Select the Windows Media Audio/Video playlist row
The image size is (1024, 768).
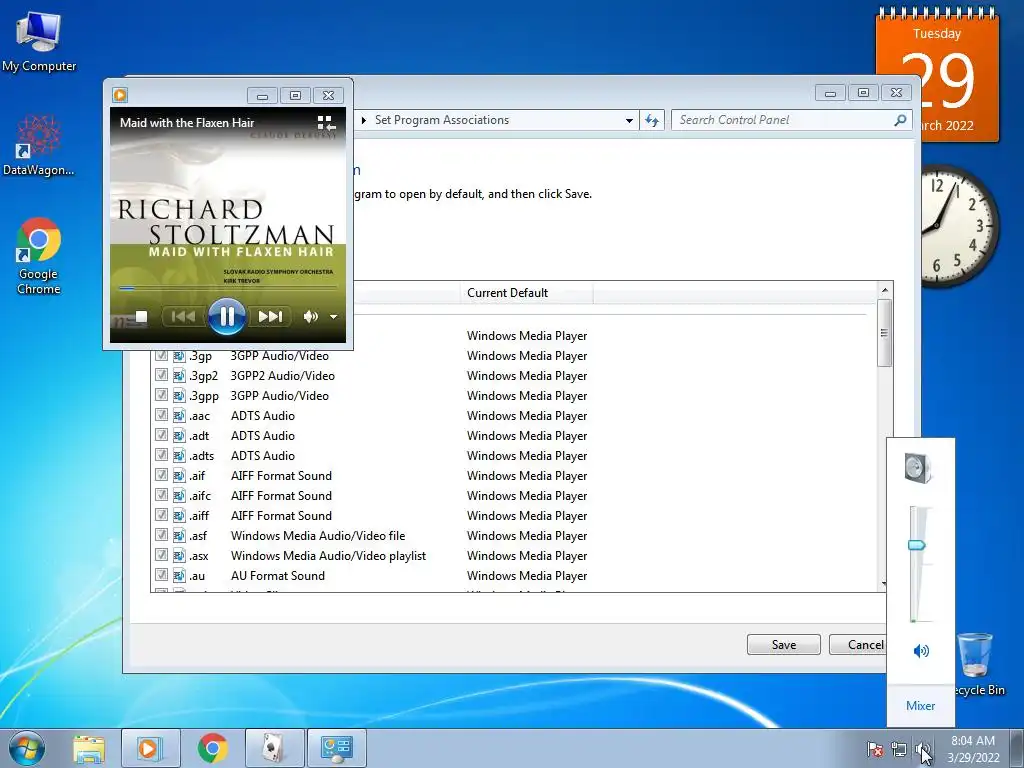click(513, 556)
